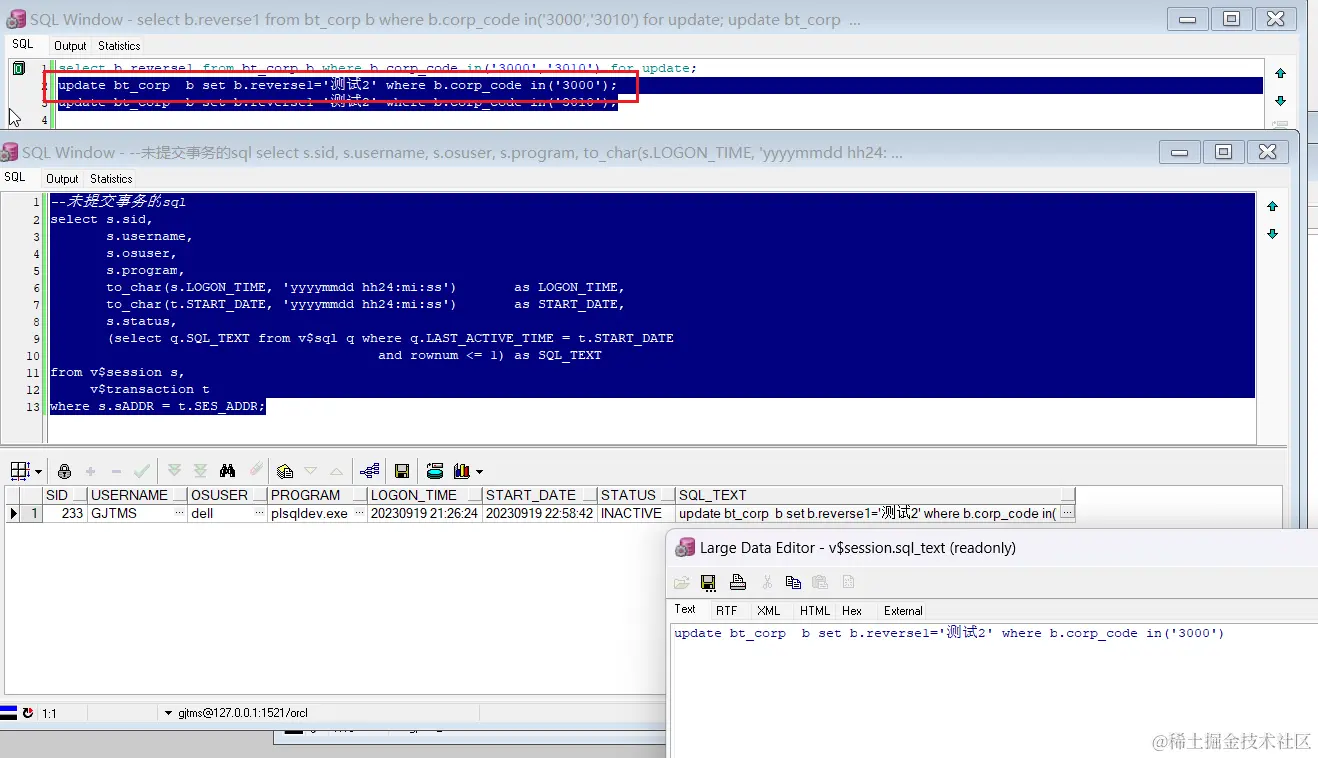Click the linked query tree icon
Screen dimensions: 1318x758
point(370,471)
